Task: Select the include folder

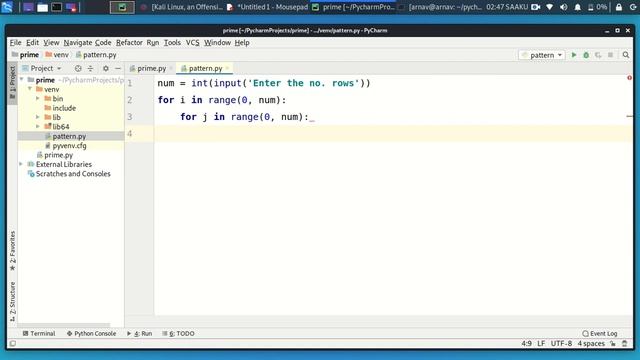Action: [x=64, y=108]
